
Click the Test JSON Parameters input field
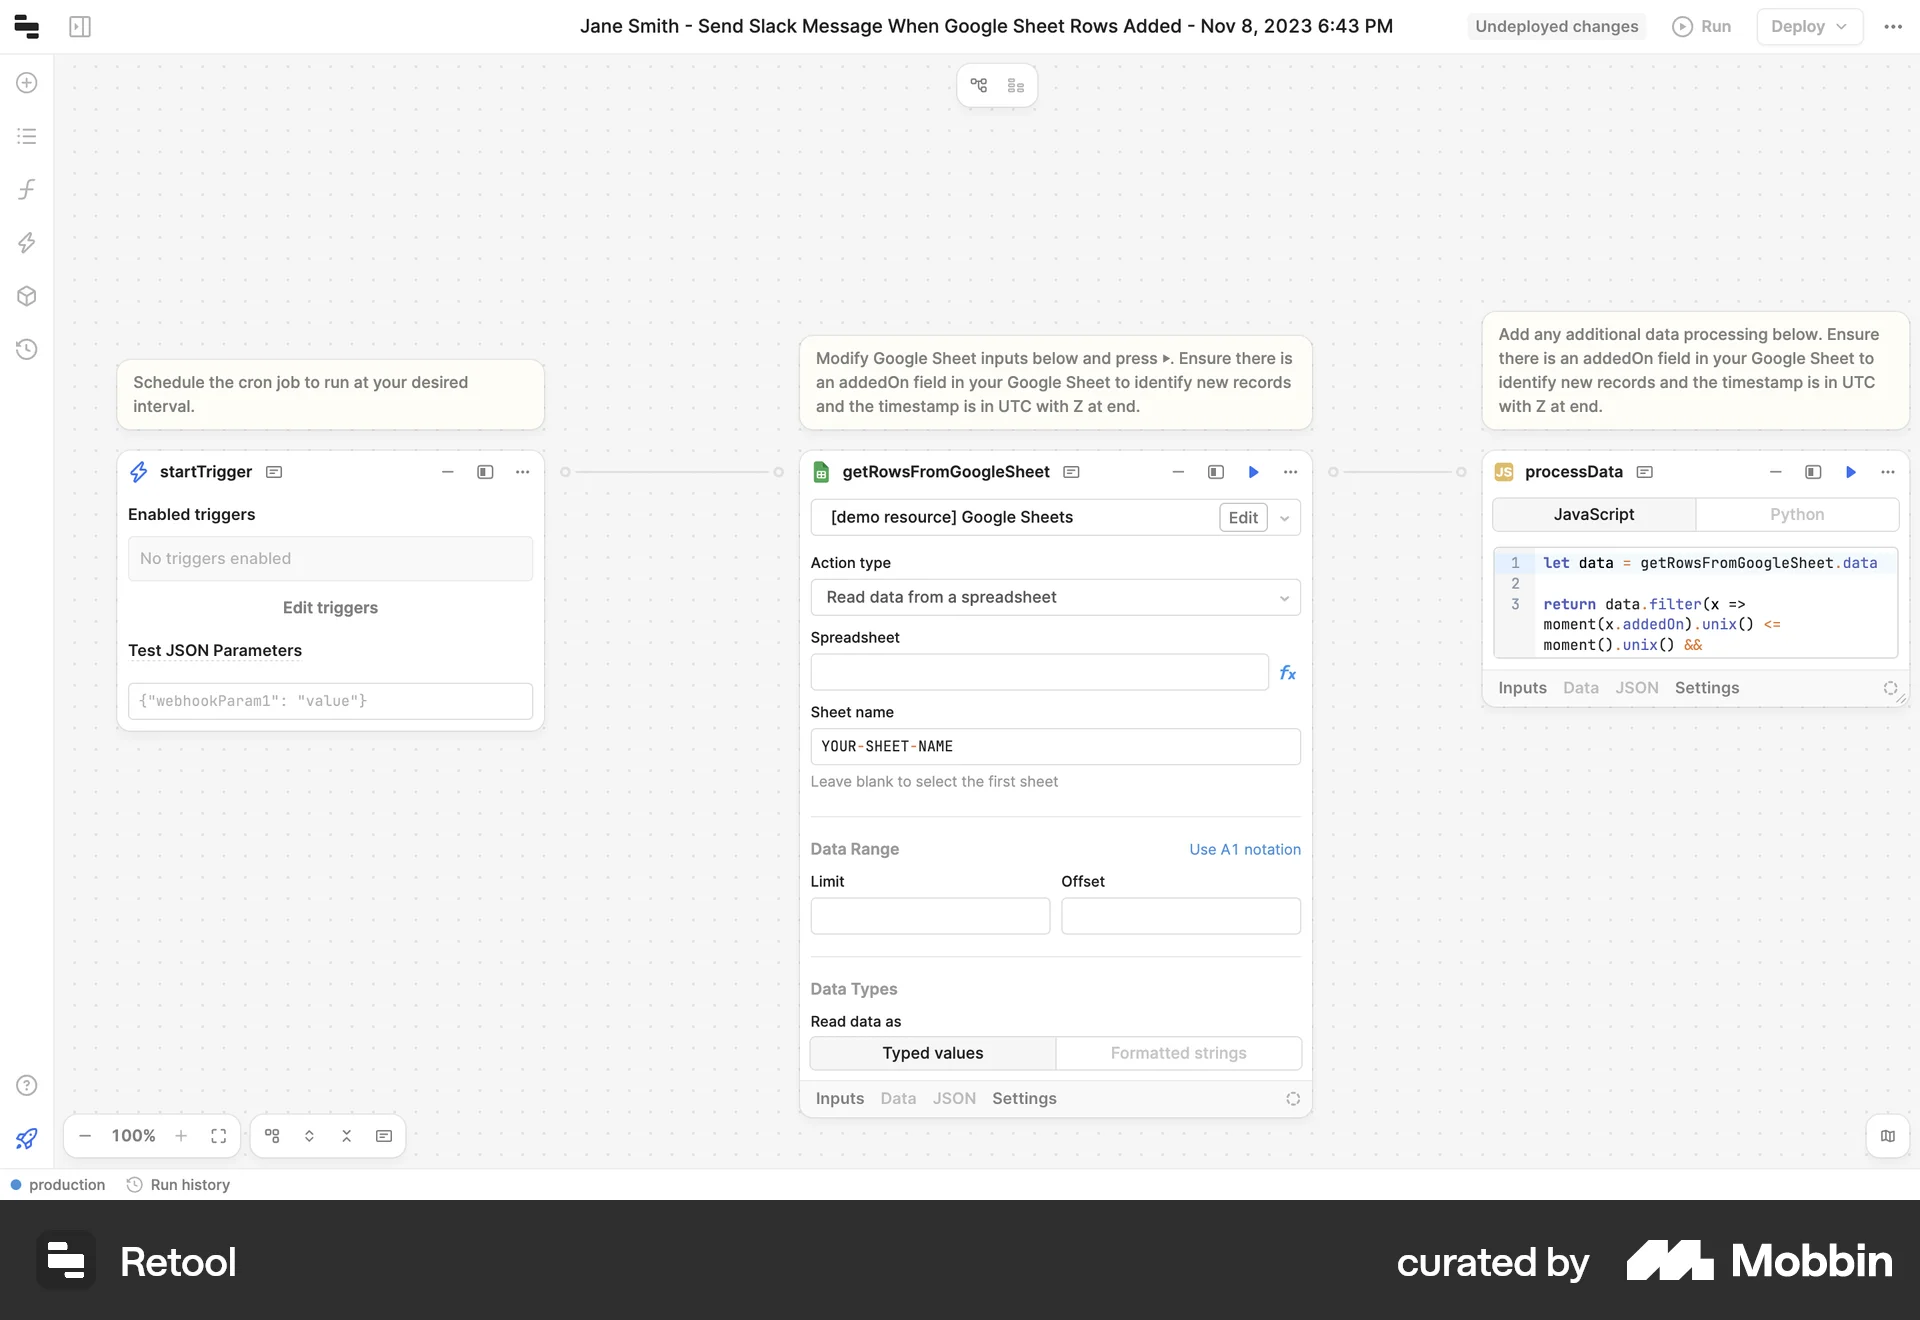(x=330, y=701)
